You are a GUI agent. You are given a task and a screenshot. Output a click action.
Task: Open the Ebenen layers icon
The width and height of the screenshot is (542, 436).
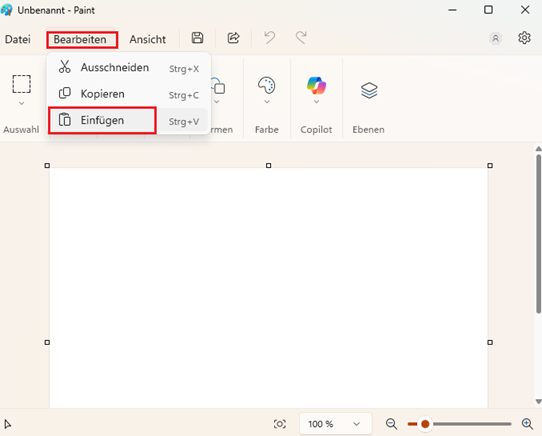pos(369,91)
